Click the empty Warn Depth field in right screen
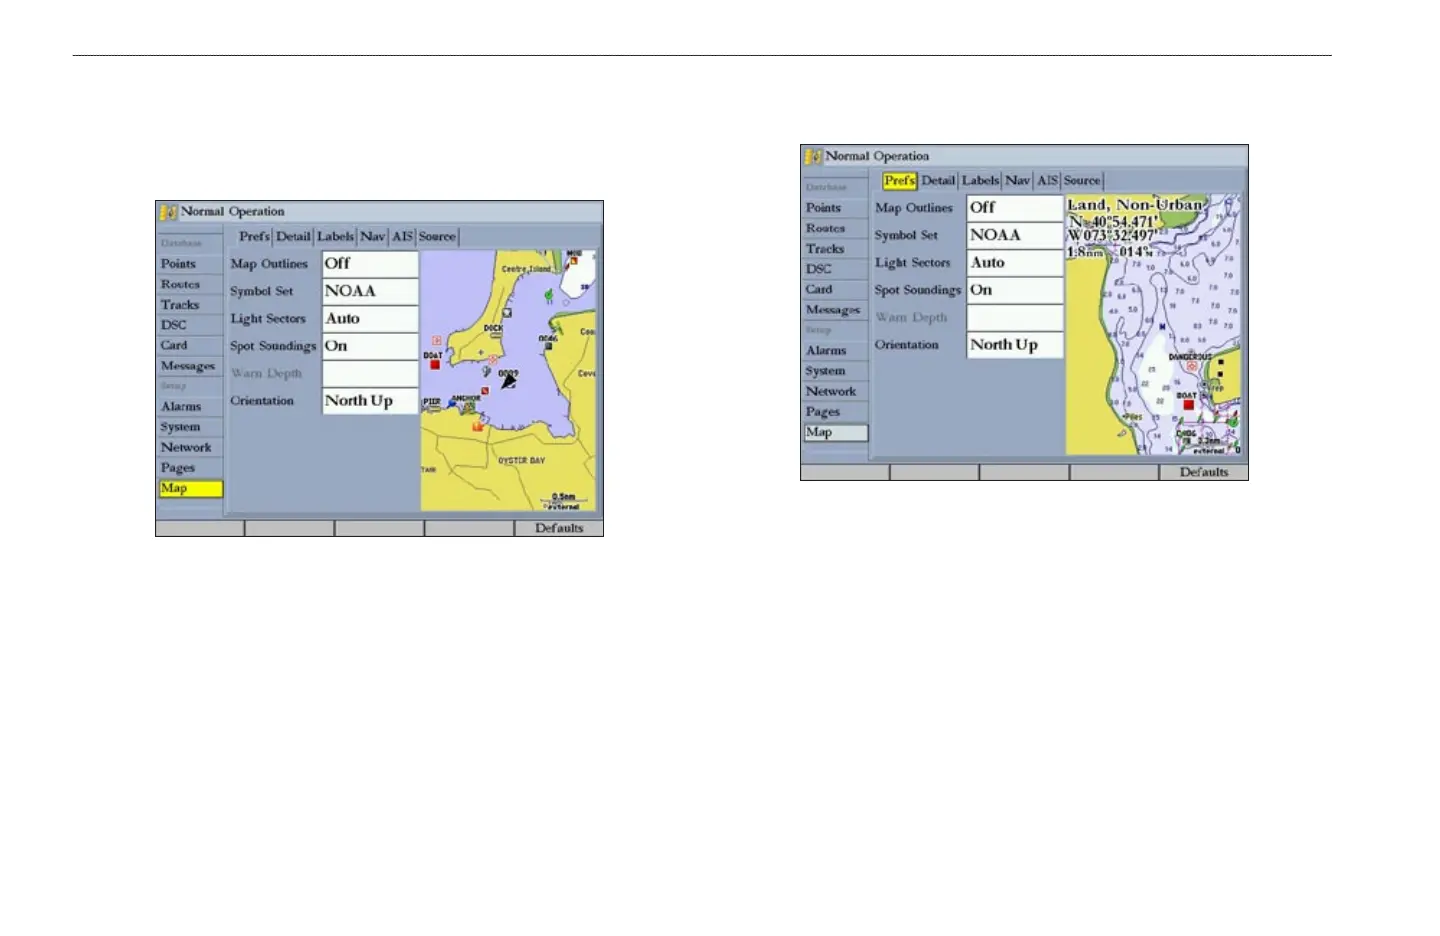Viewport: 1440px width, 936px height. tap(1014, 318)
